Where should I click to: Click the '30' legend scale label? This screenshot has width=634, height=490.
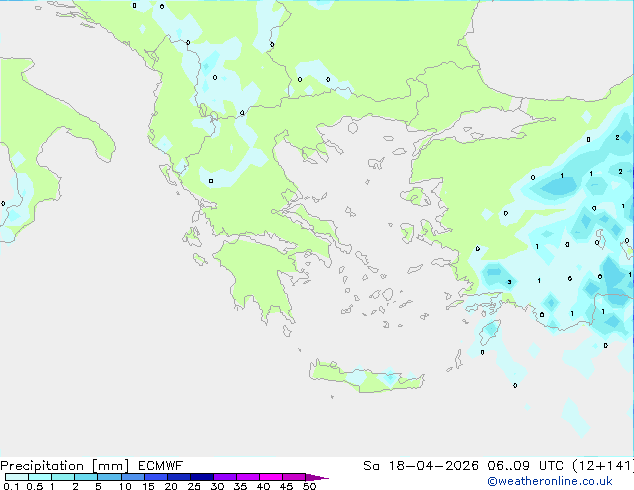click(217, 486)
